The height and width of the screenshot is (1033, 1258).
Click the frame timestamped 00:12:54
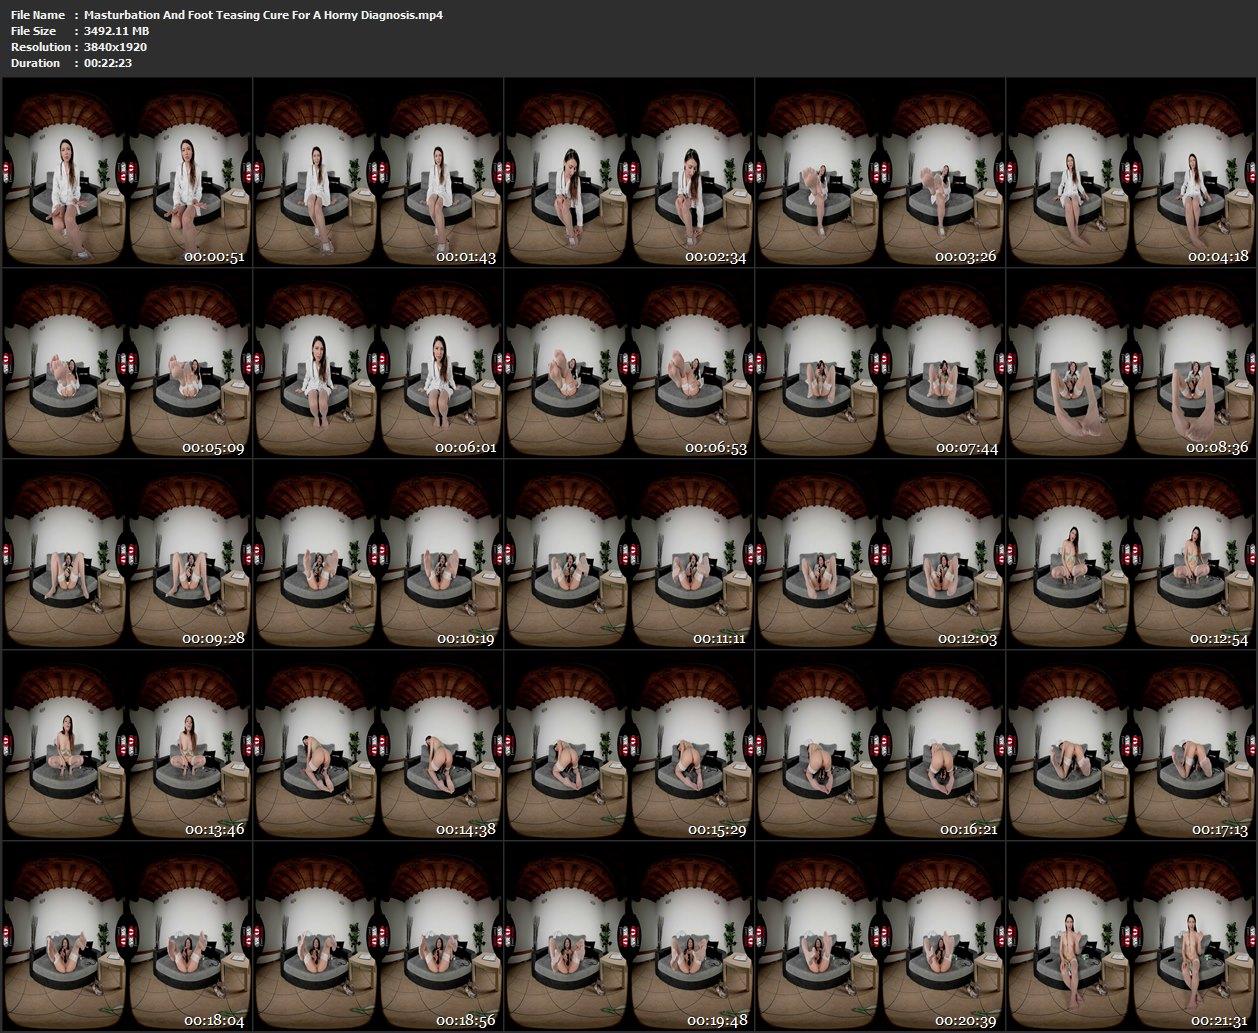tap(1131, 554)
